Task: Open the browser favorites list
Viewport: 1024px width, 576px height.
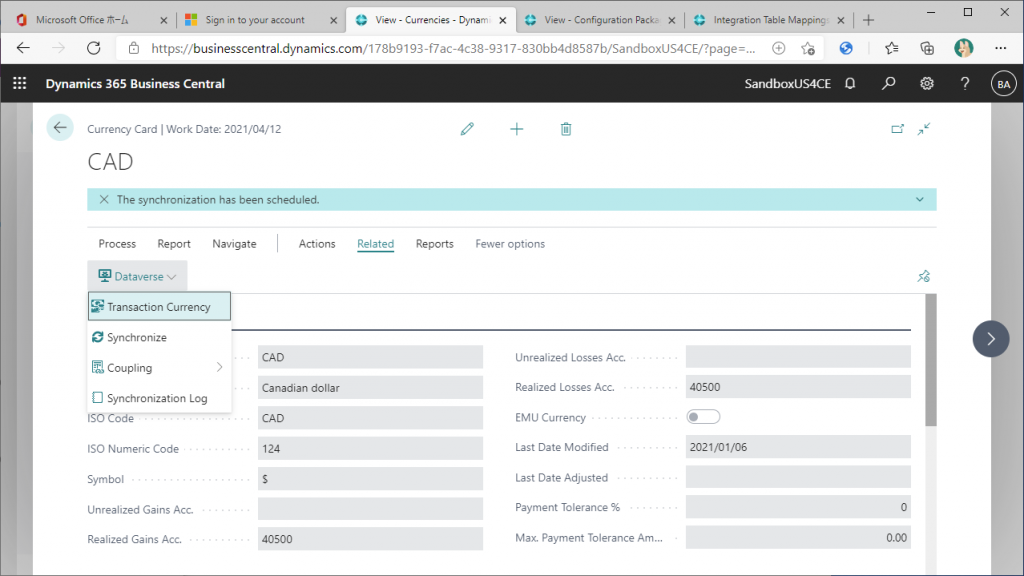Action: [891, 48]
